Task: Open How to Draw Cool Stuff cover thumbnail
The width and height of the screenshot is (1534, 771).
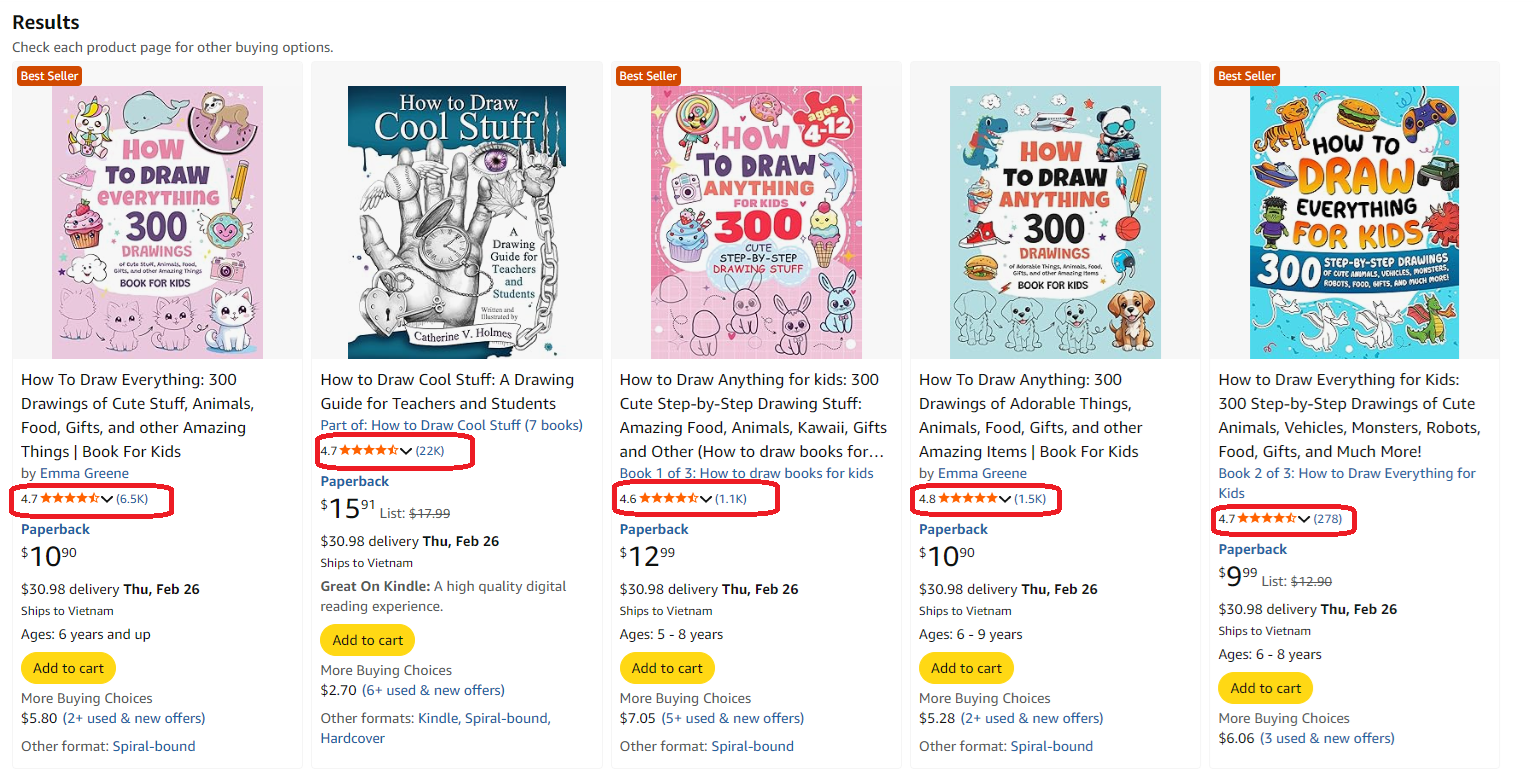Action: [x=456, y=222]
